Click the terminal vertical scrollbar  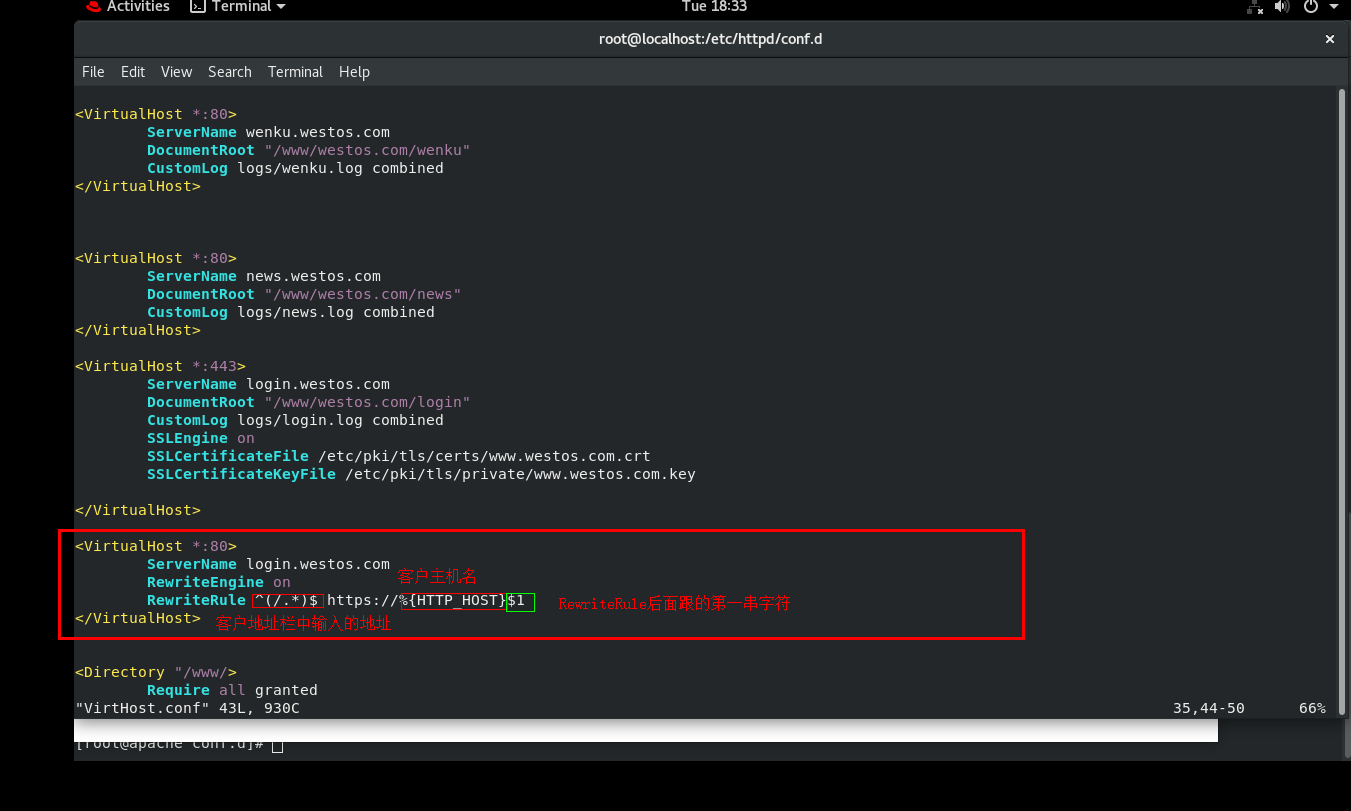1342,400
